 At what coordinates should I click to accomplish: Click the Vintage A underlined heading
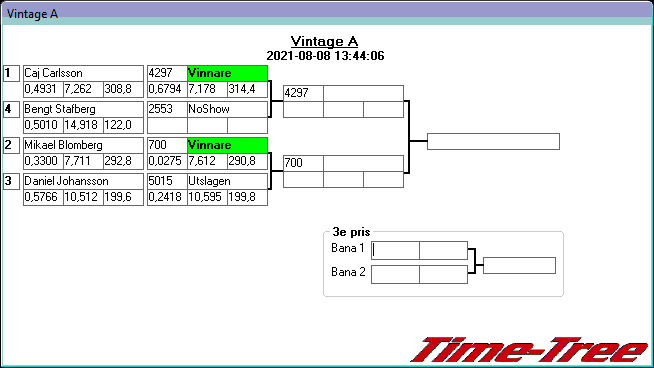coord(324,41)
